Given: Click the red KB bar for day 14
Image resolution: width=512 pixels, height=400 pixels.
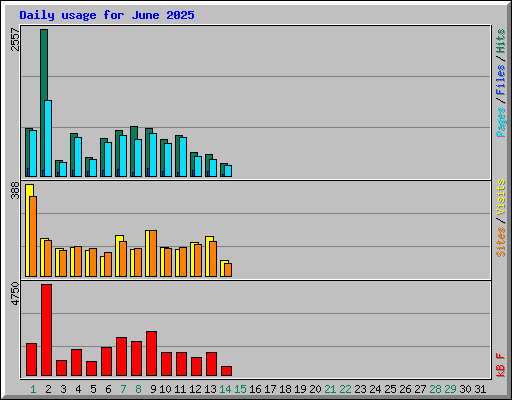Looking at the screenshot, I should tap(226, 371).
